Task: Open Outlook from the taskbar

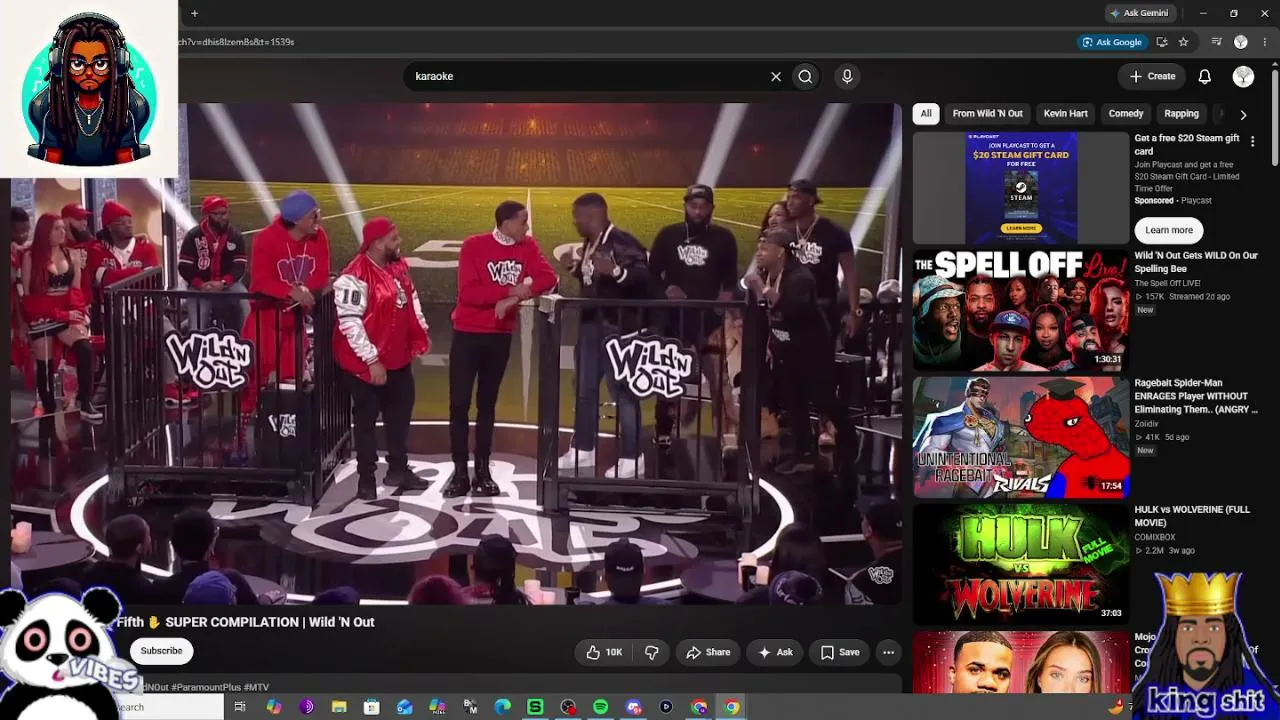Action: (404, 707)
